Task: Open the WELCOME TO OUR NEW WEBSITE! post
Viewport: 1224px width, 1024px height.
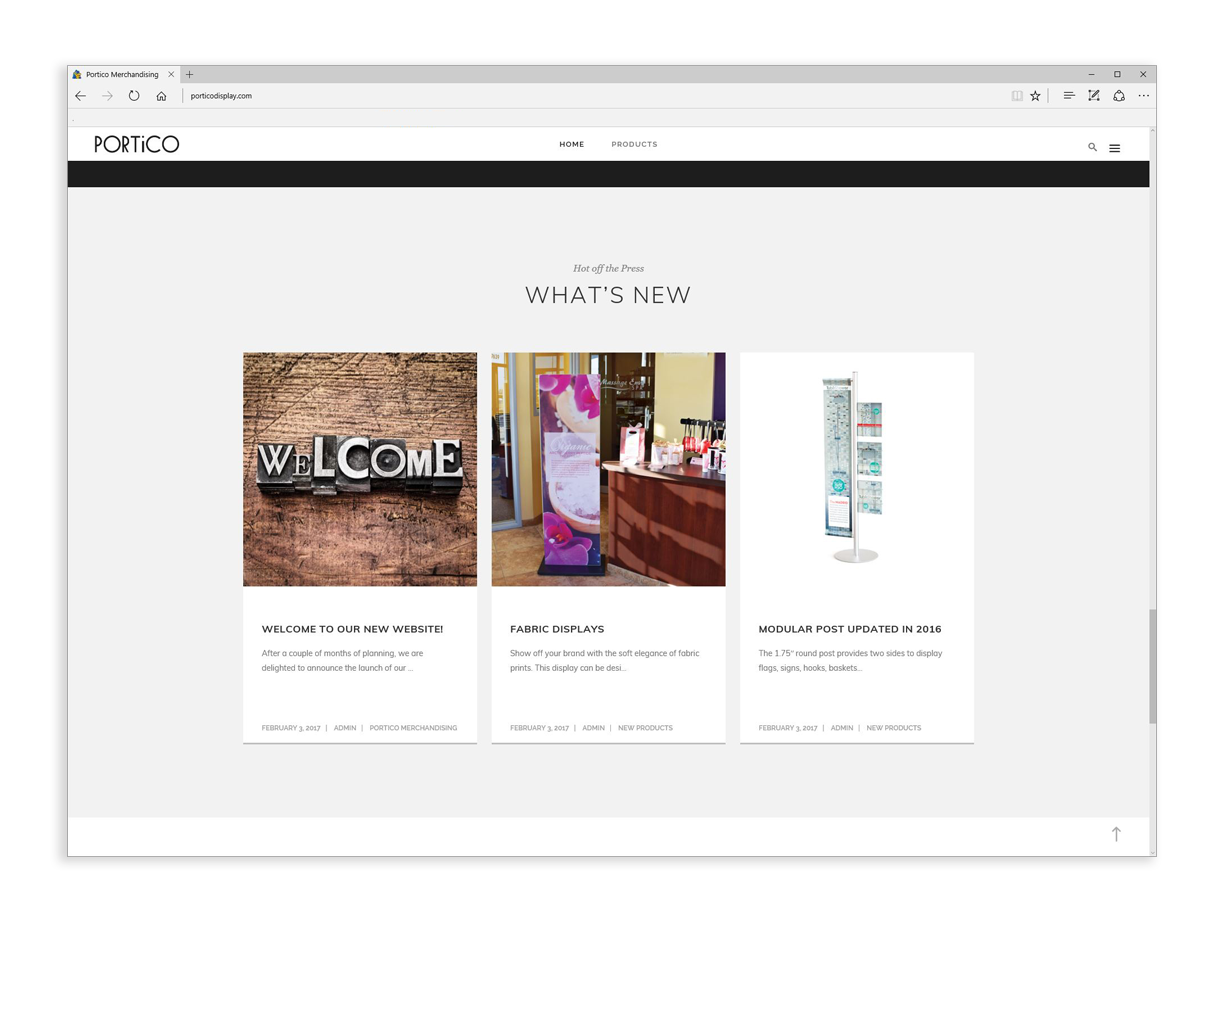Action: [352, 628]
